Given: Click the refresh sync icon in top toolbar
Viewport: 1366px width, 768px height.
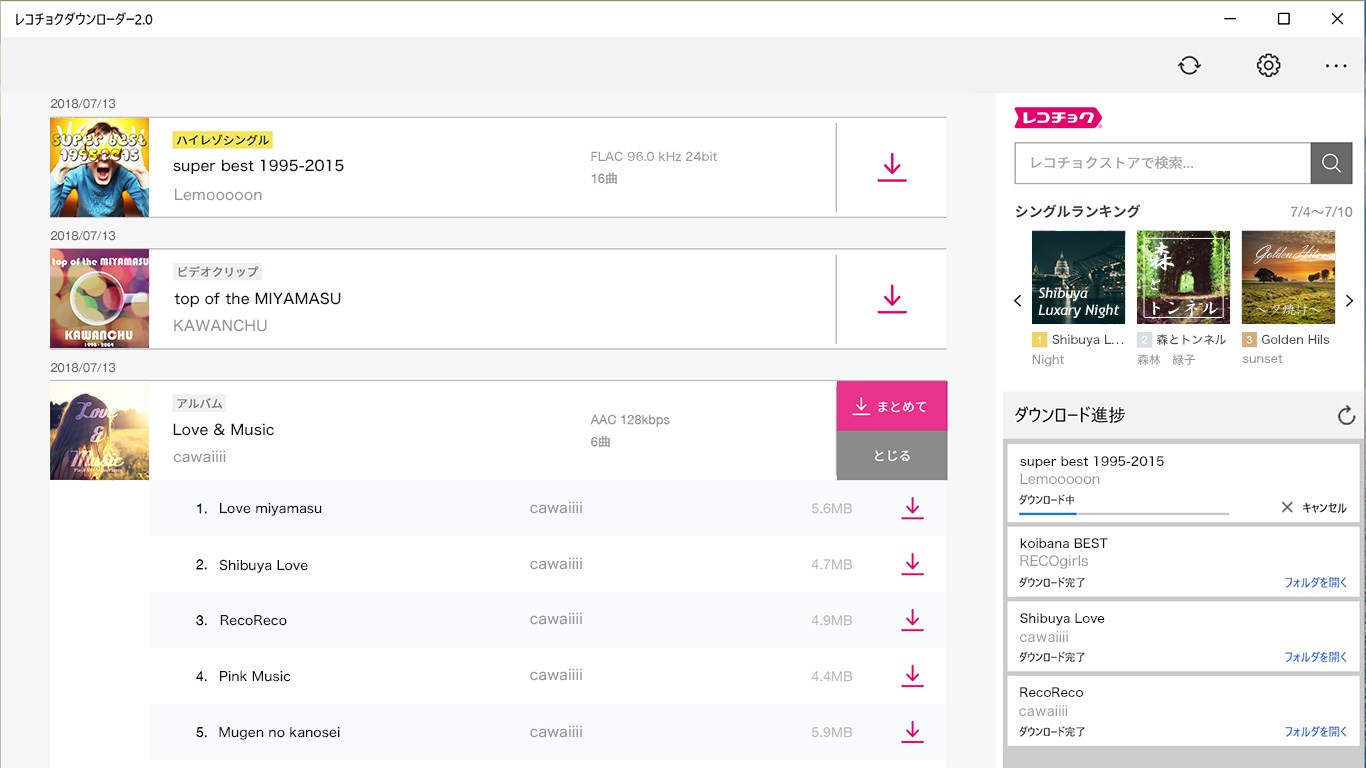Looking at the screenshot, I should [x=1189, y=65].
